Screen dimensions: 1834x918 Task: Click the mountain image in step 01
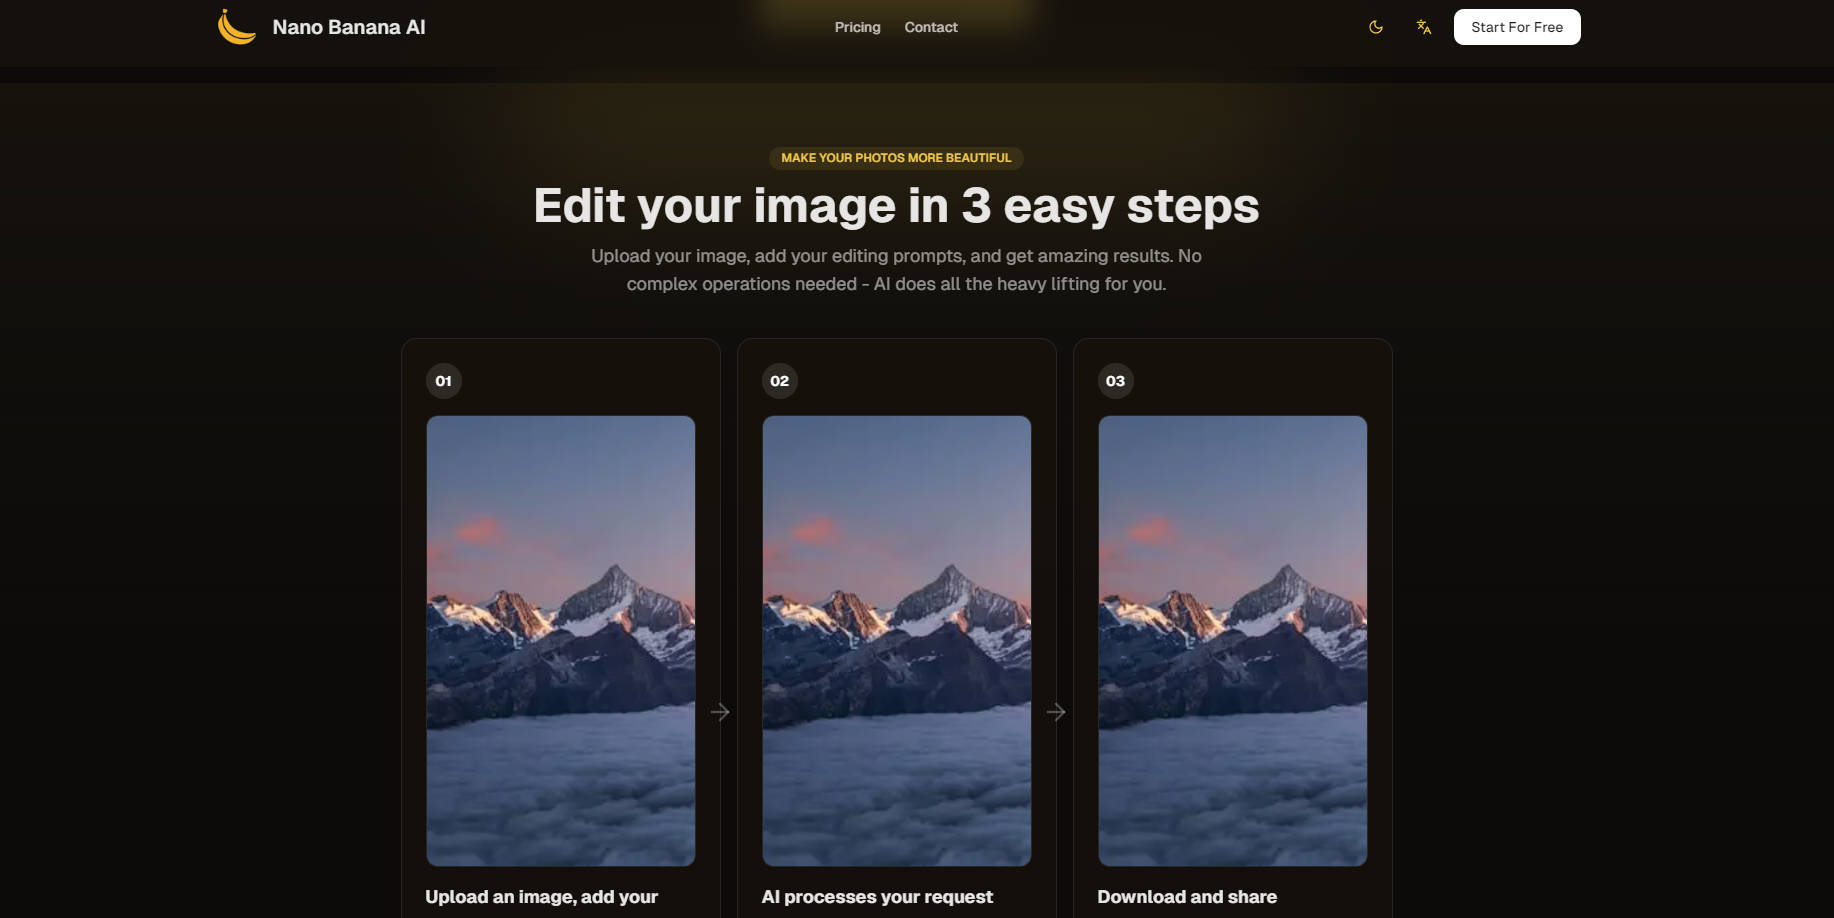[561, 640]
